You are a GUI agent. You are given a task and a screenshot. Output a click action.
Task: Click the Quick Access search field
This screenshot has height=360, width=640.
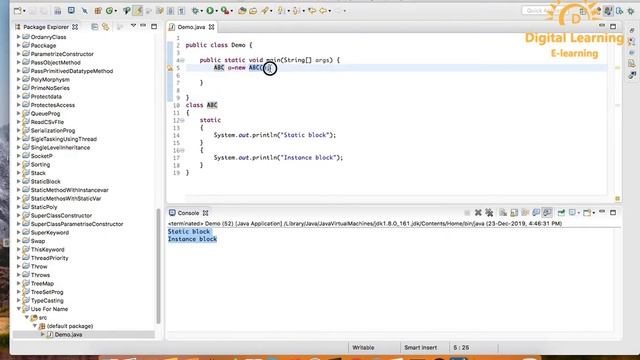point(544,11)
